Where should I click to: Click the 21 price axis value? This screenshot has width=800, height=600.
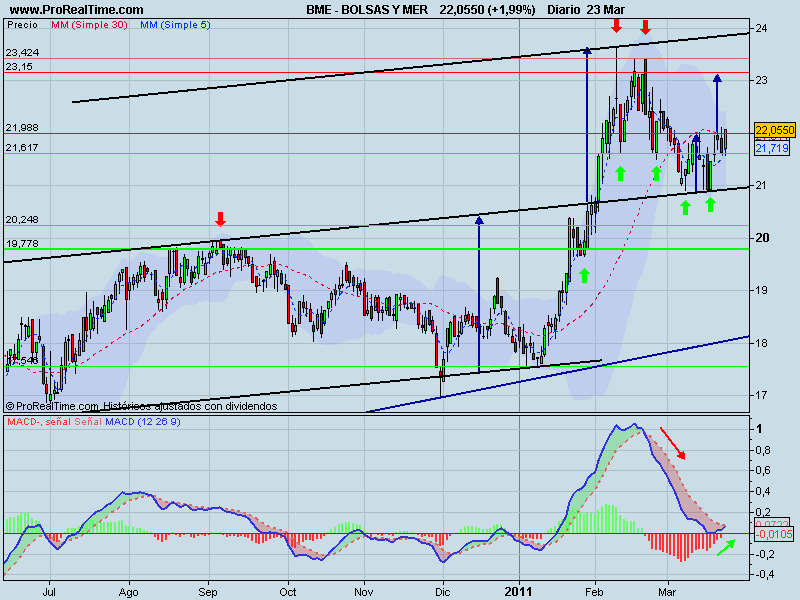[x=761, y=185]
